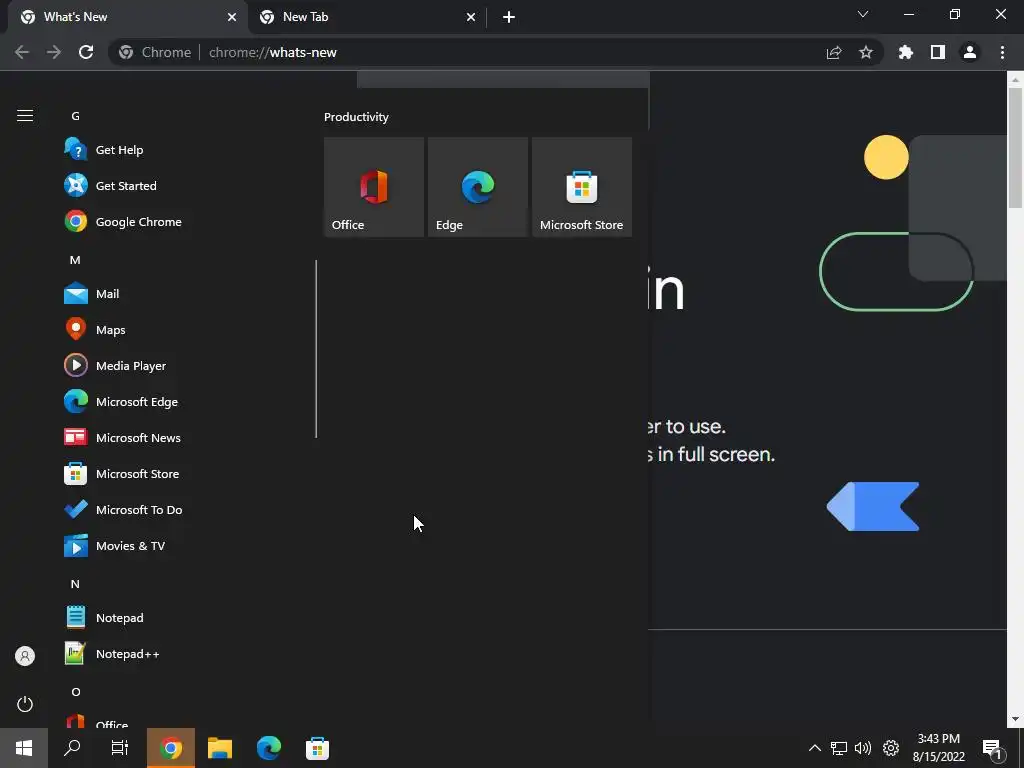Screen dimensions: 1024x768
Task: Click the scrollbar down arrow in Chrome
Action: coord(1015,719)
